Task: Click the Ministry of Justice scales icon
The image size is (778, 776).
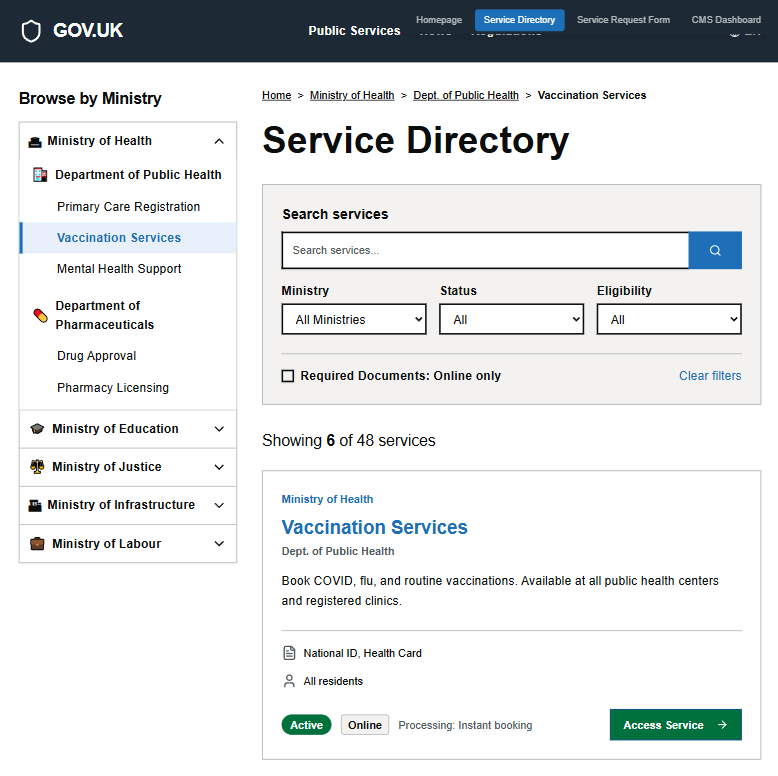Action: click(37, 467)
